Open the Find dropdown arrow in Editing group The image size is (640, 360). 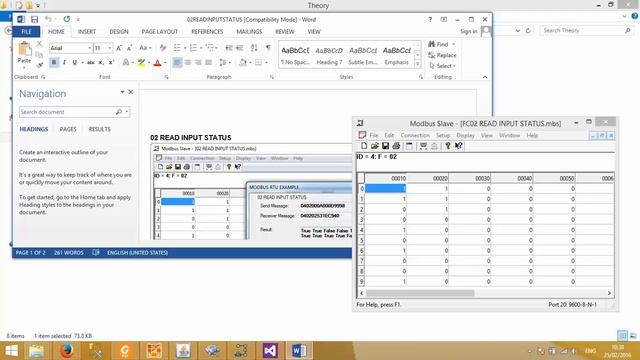pyautogui.click(x=453, y=44)
